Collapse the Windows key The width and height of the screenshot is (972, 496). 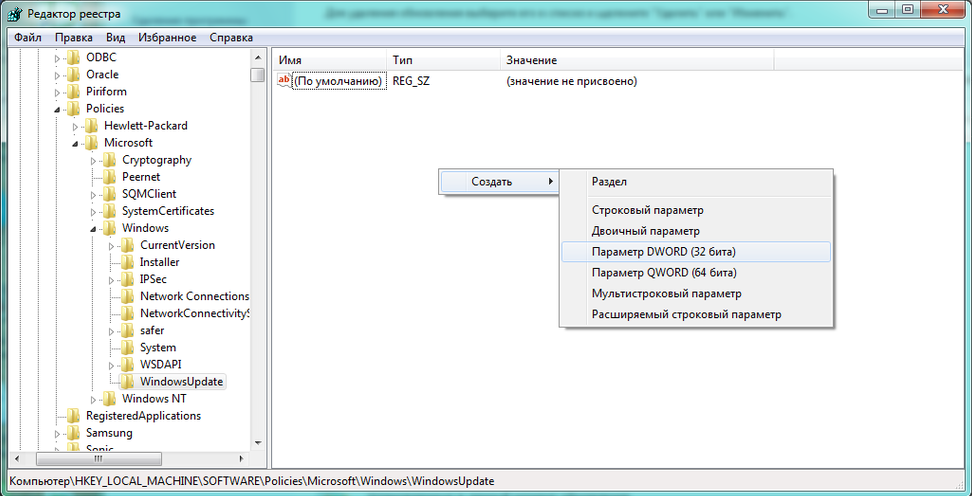pos(94,229)
